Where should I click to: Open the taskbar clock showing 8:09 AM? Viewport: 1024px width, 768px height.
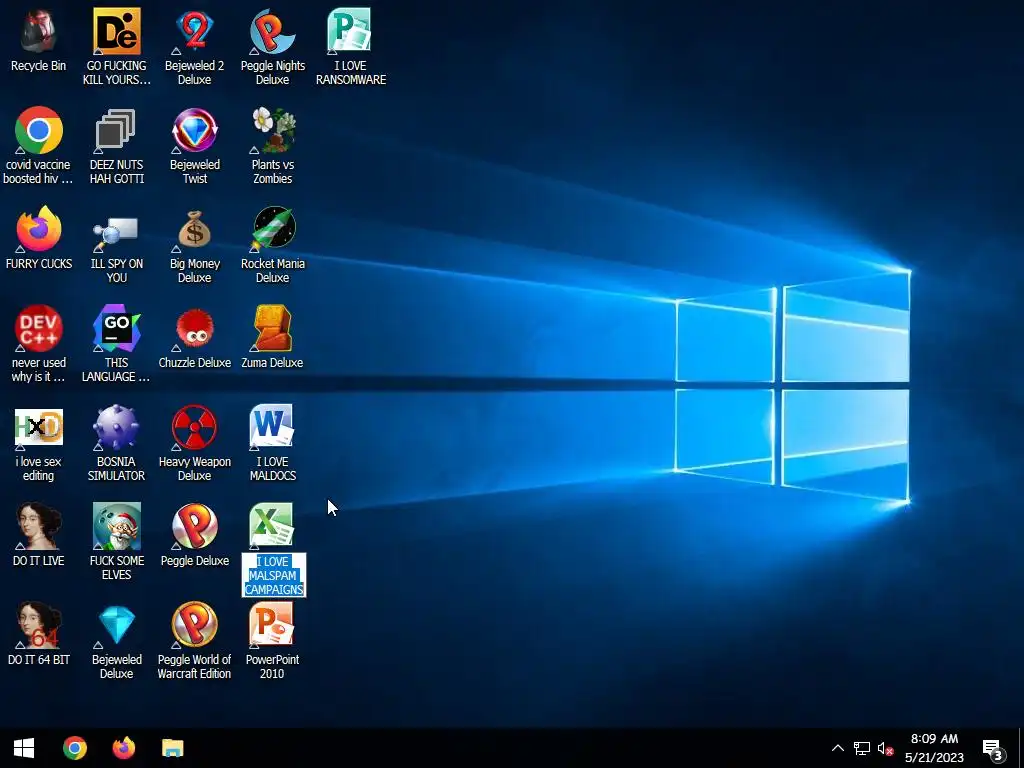[x=935, y=748]
